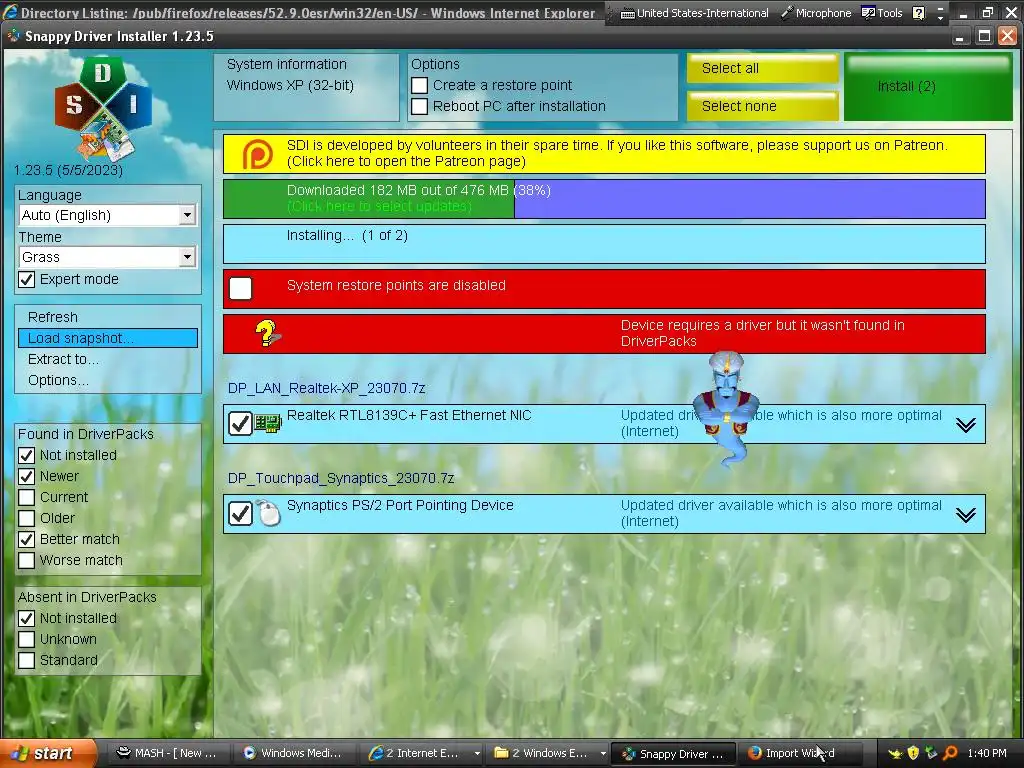Toggle the Newer filter checkbox
This screenshot has width=1024, height=768.
click(x=27, y=476)
